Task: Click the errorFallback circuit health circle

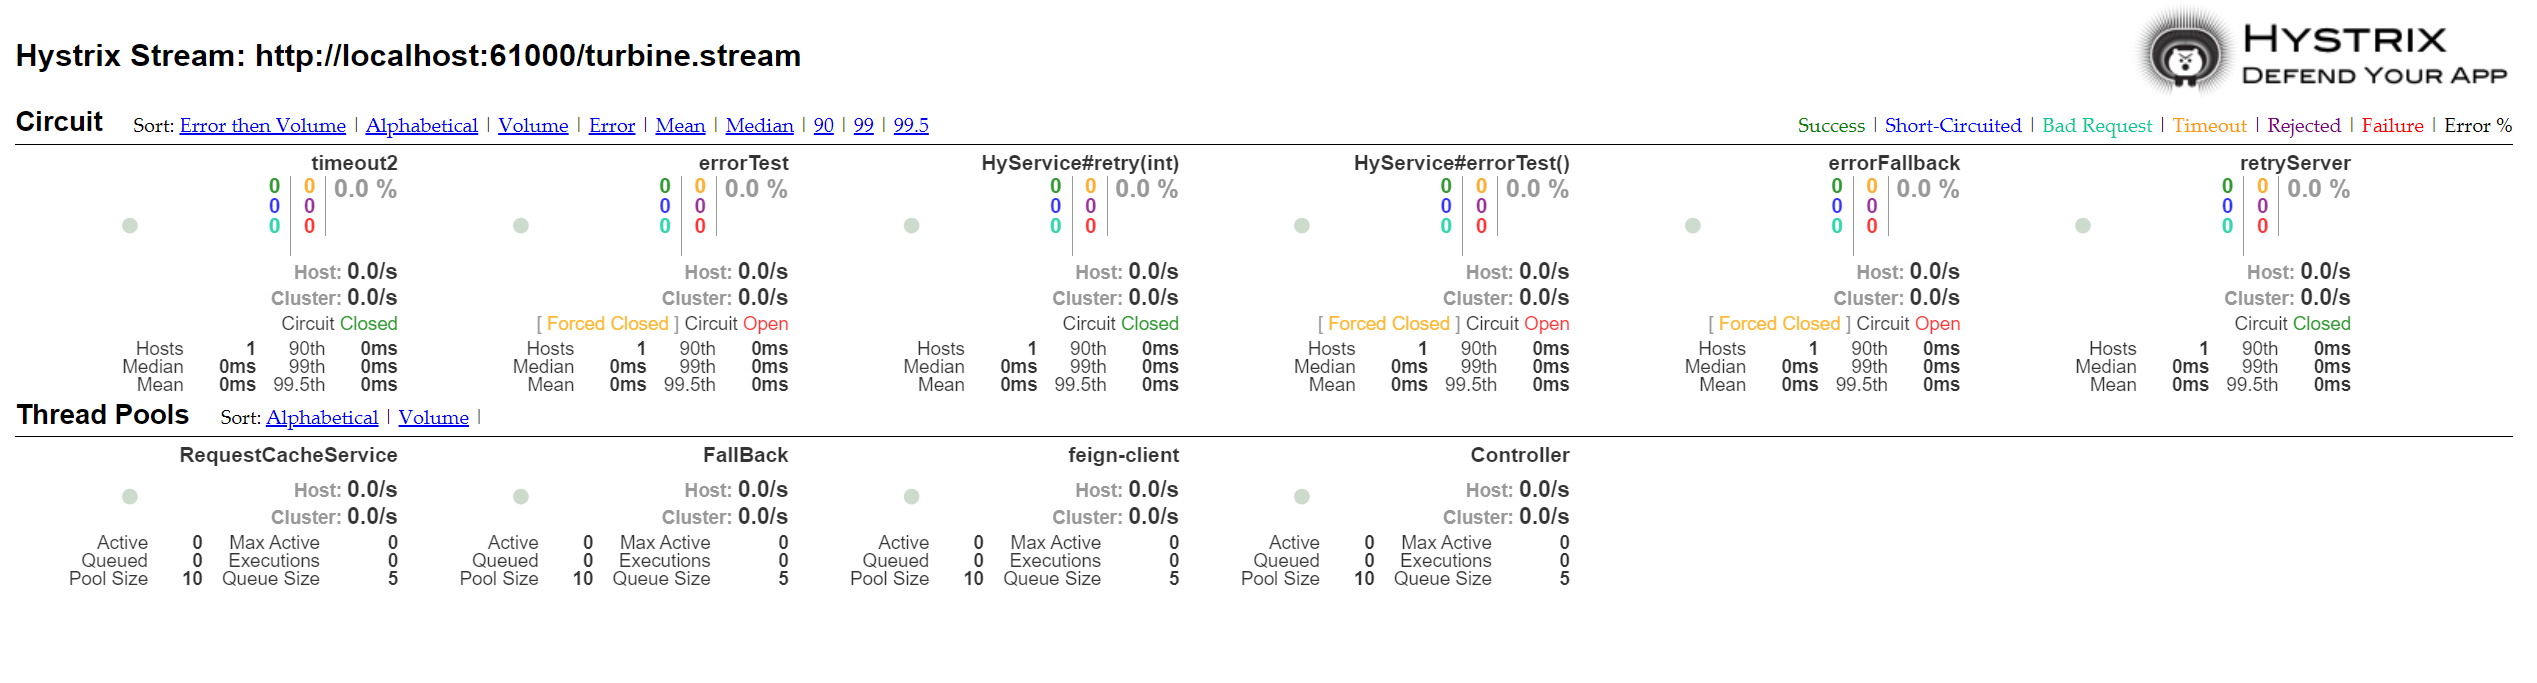Action: (1693, 226)
